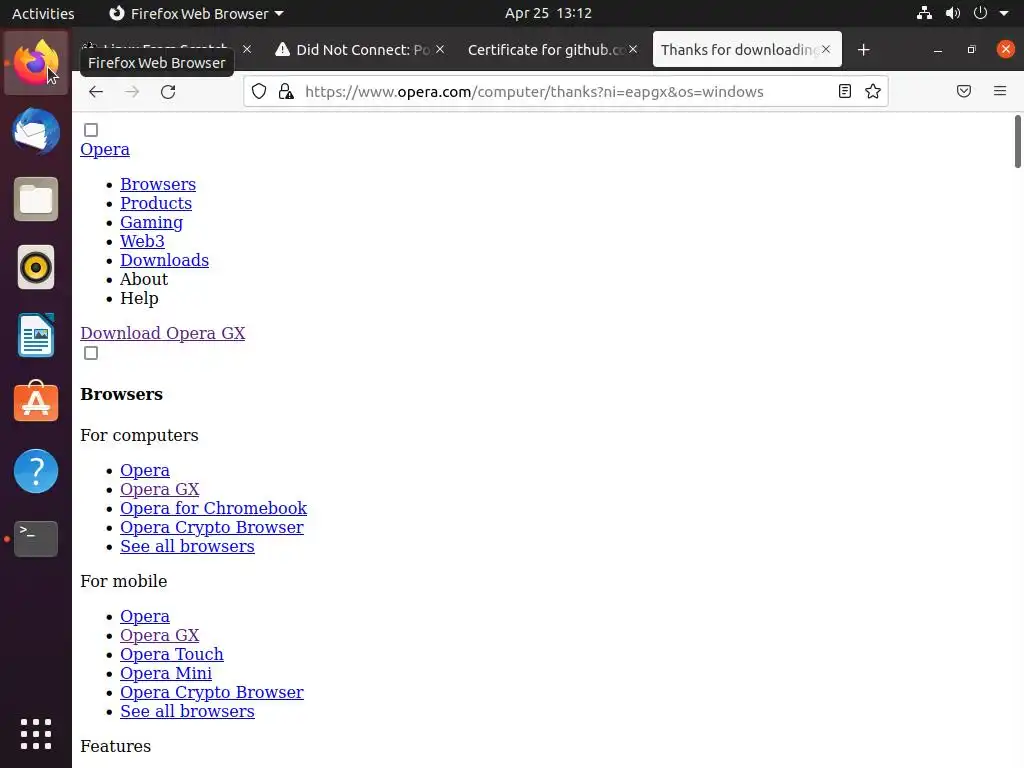Open a new tab with plus button
The height and width of the screenshot is (768, 1024).
(863, 50)
